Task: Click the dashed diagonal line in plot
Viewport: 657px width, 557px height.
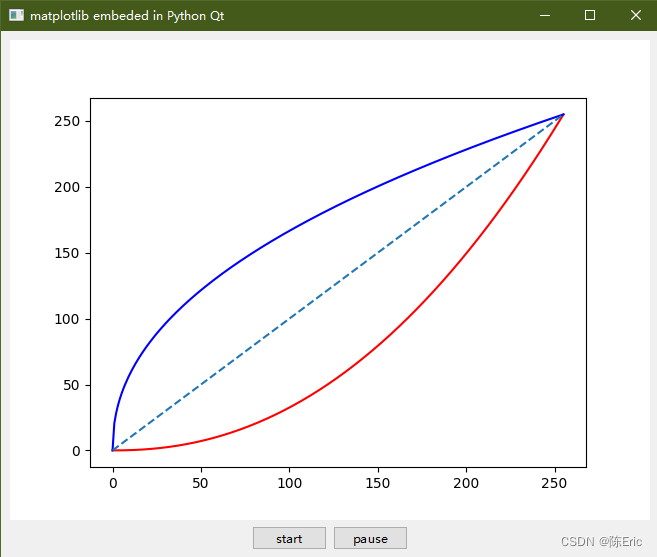Action: (x=338, y=282)
